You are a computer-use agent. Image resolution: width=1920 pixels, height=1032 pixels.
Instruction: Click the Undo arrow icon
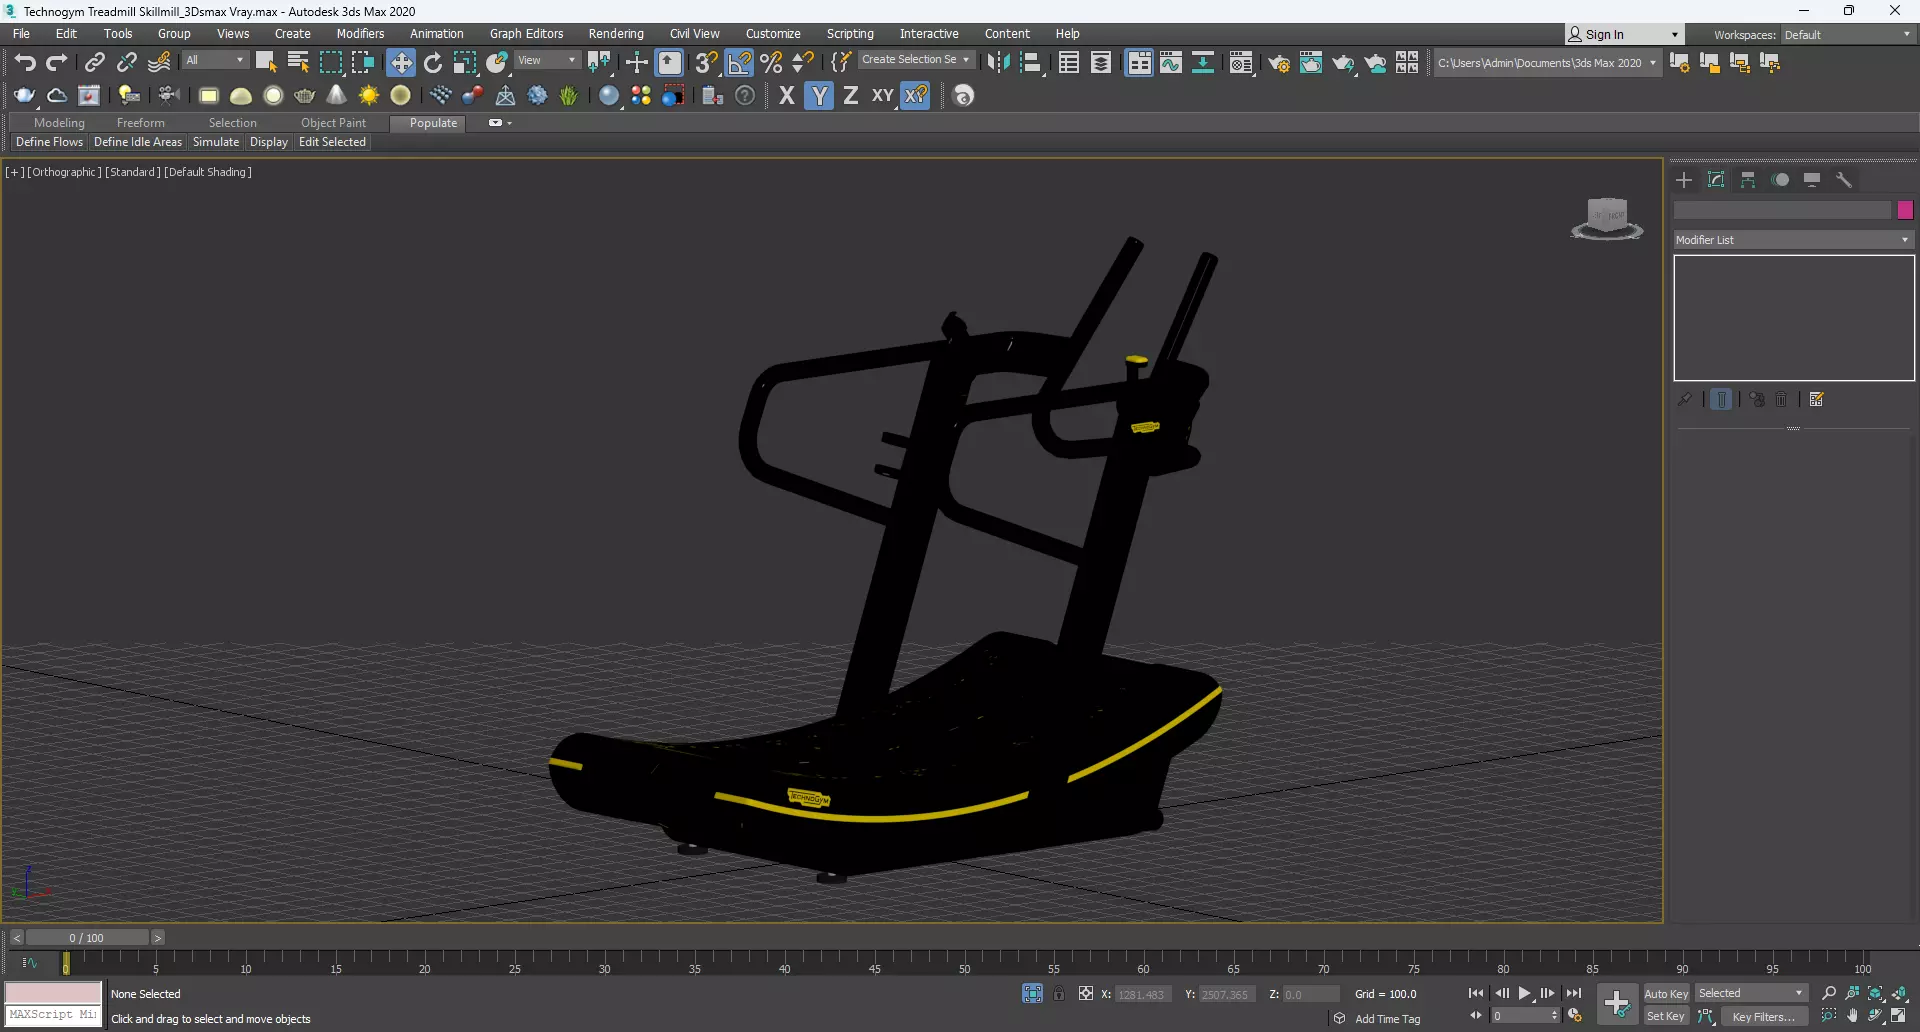point(25,63)
